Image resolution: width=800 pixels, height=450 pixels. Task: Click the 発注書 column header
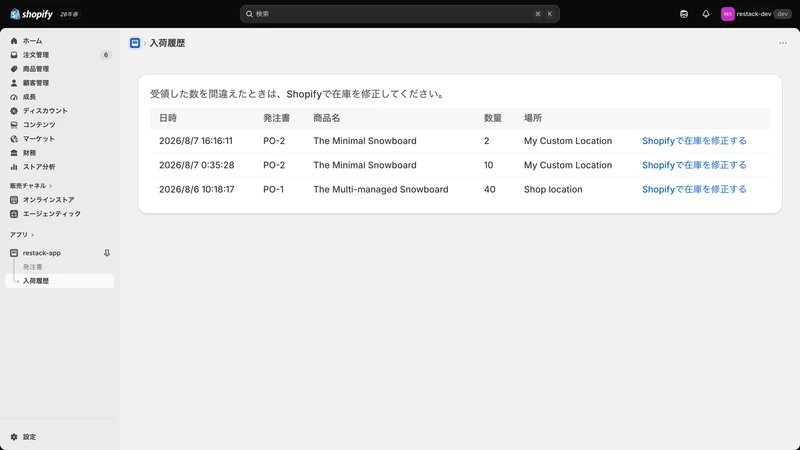277,118
